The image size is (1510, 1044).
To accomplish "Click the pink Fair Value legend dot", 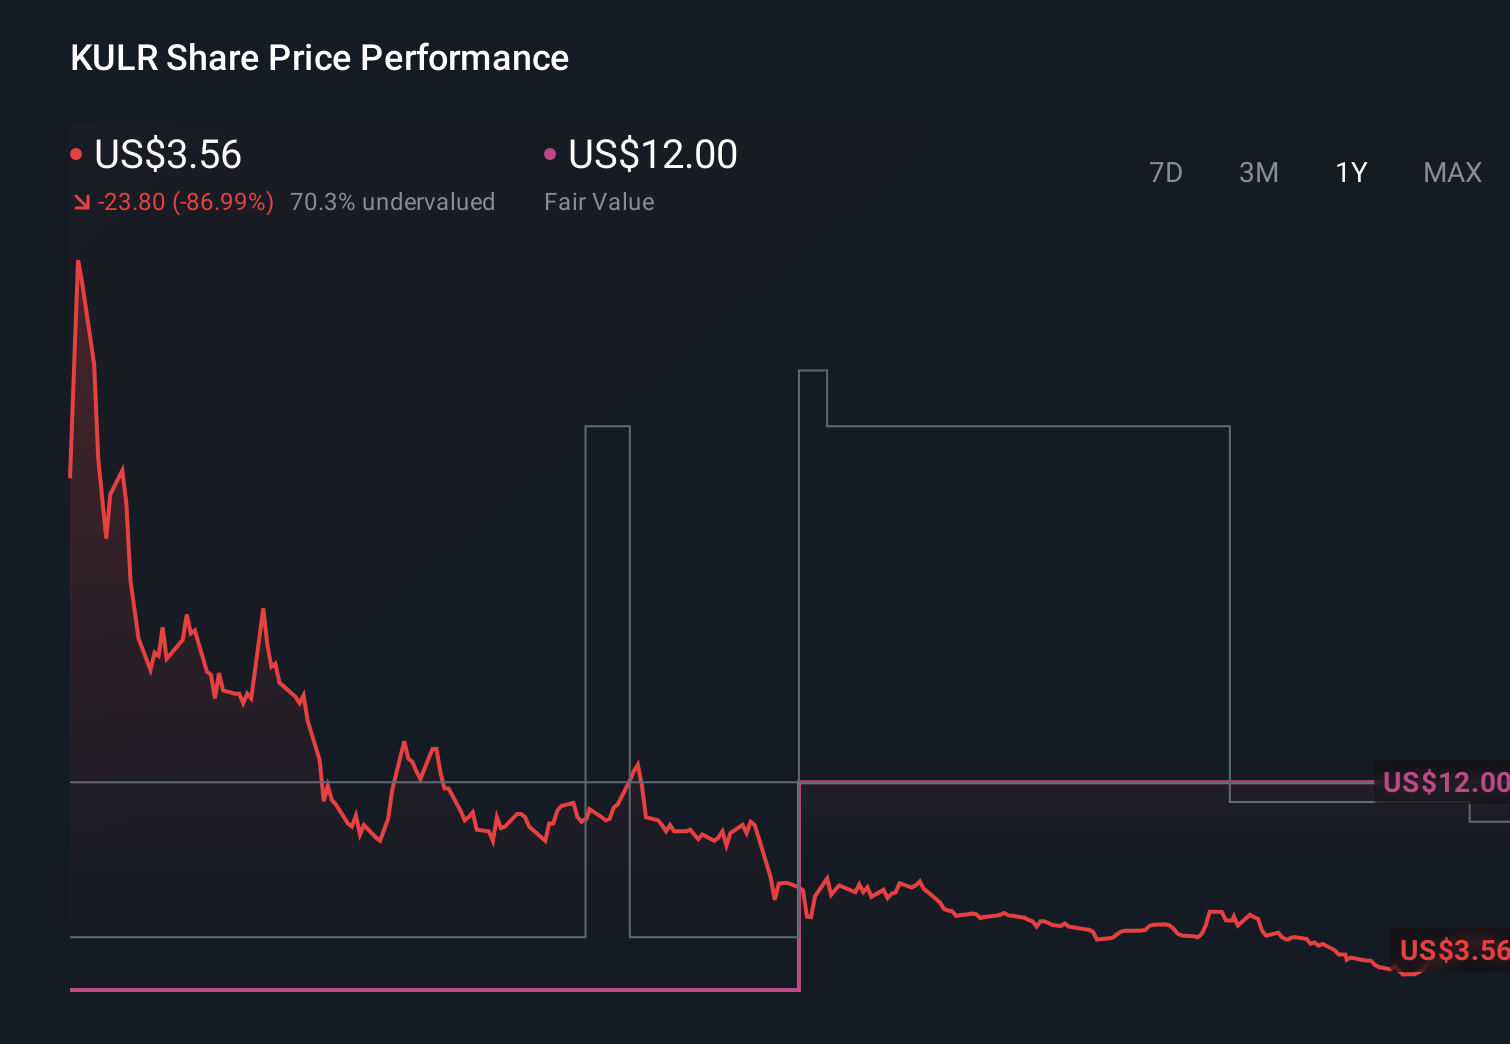I will (550, 153).
